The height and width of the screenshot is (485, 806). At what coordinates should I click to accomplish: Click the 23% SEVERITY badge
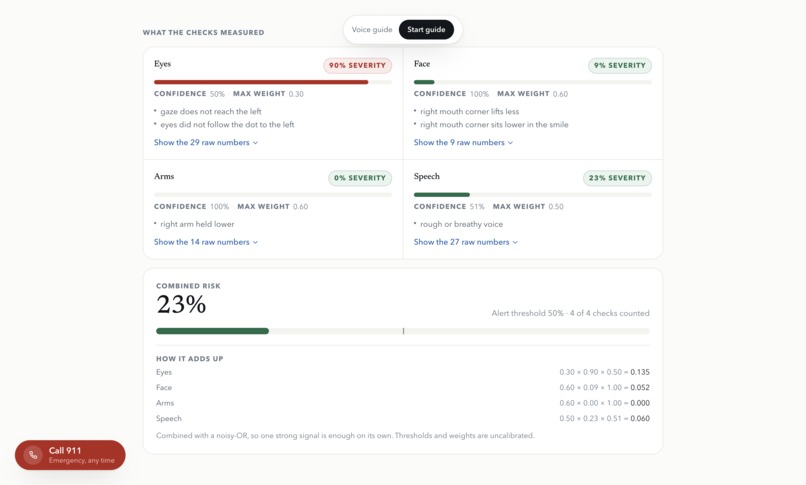pos(617,178)
